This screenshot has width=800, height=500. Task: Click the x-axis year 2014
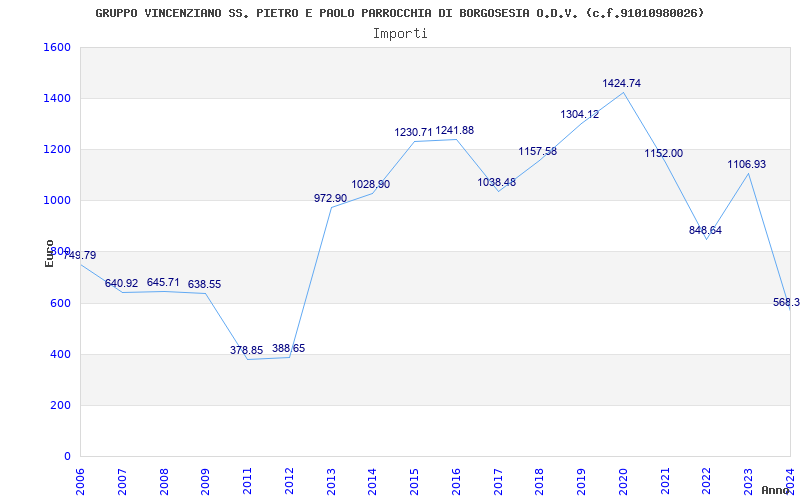372,481
